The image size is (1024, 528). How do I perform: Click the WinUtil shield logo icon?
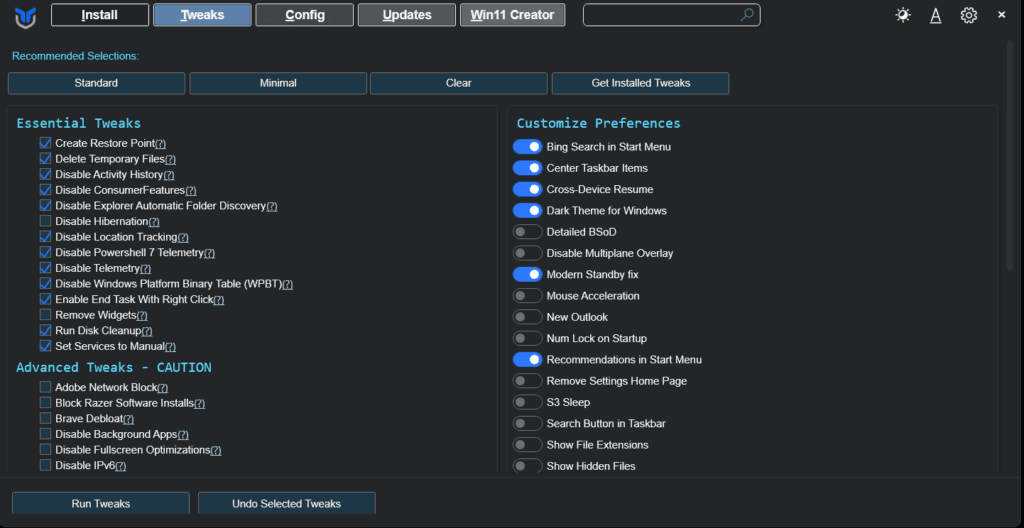click(25, 16)
